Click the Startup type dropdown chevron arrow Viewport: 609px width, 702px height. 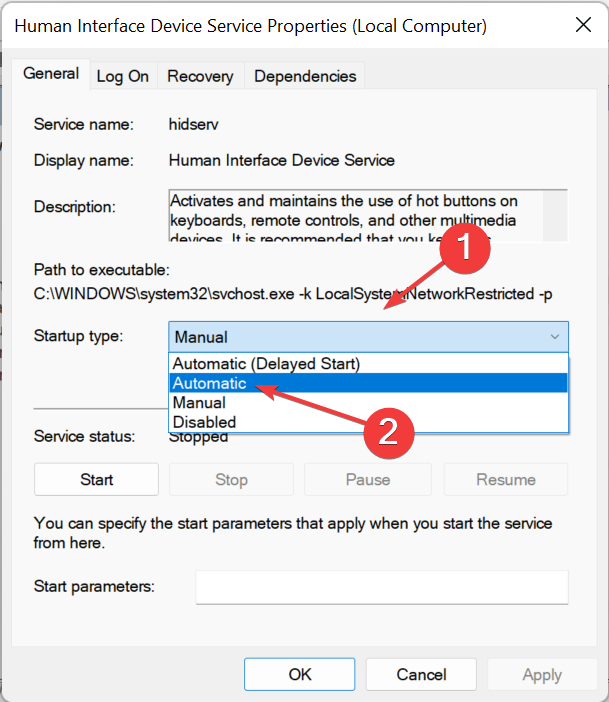point(555,337)
